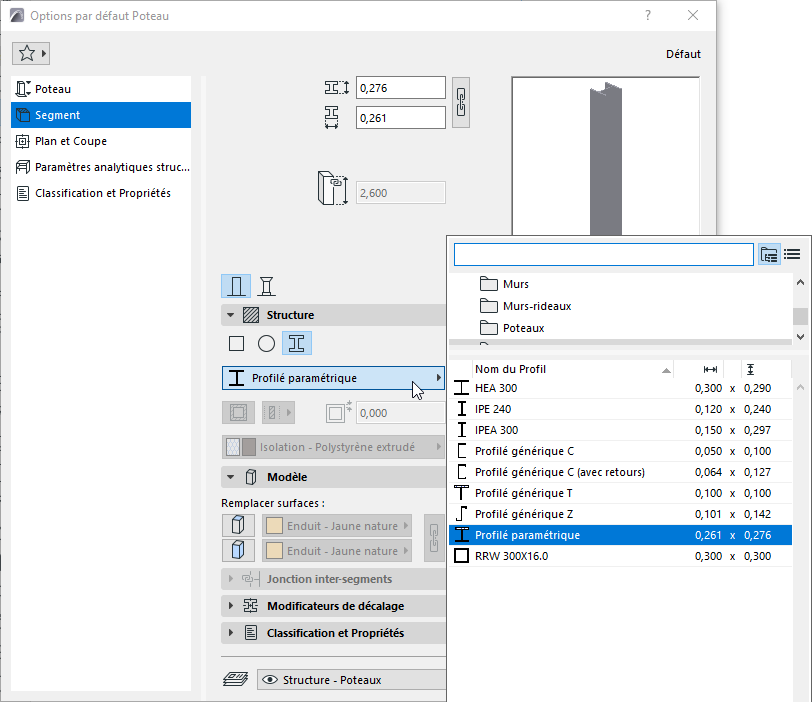
Task: Open the Favorites star button
Action: coord(31,53)
